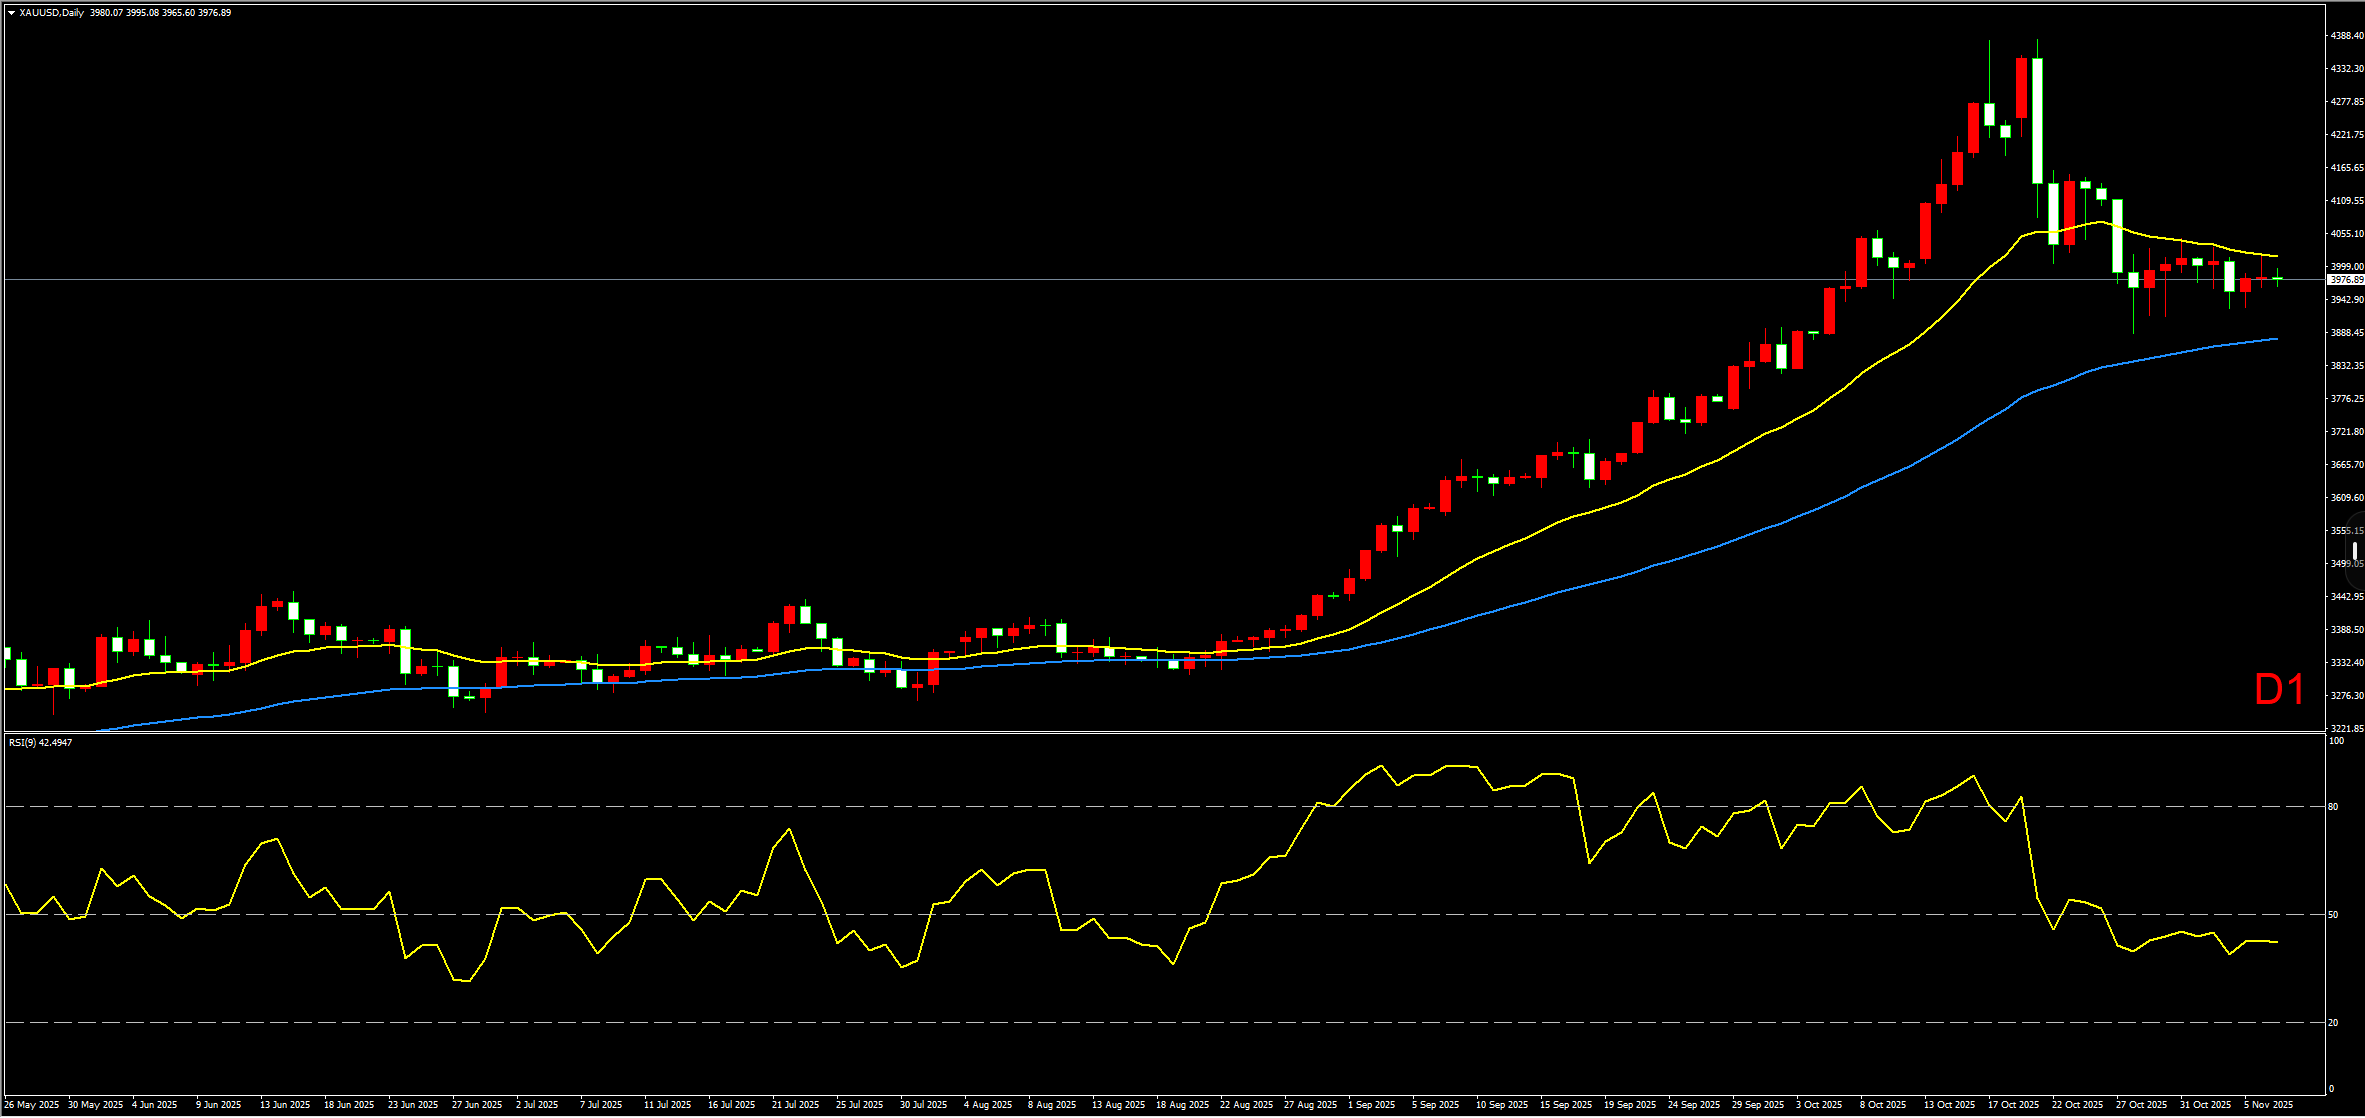
Task: Click the OHLC values in chart header
Action: click(x=160, y=13)
